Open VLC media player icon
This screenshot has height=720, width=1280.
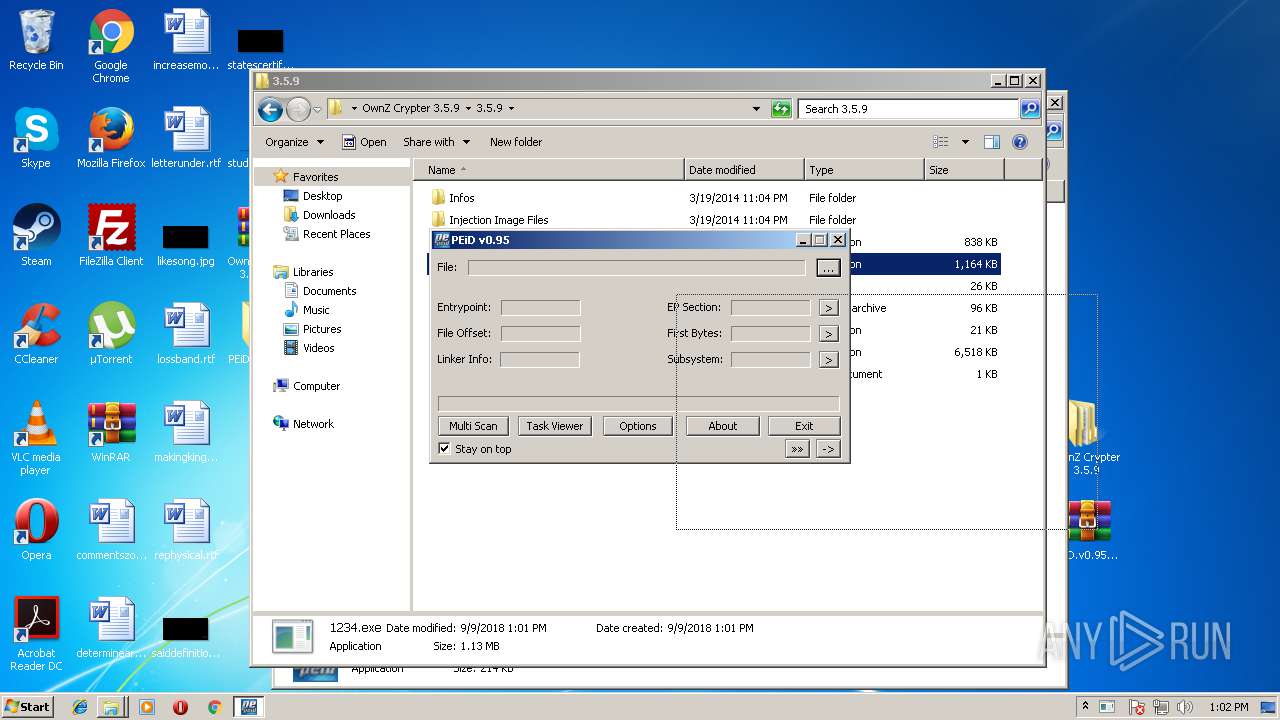pos(36,438)
